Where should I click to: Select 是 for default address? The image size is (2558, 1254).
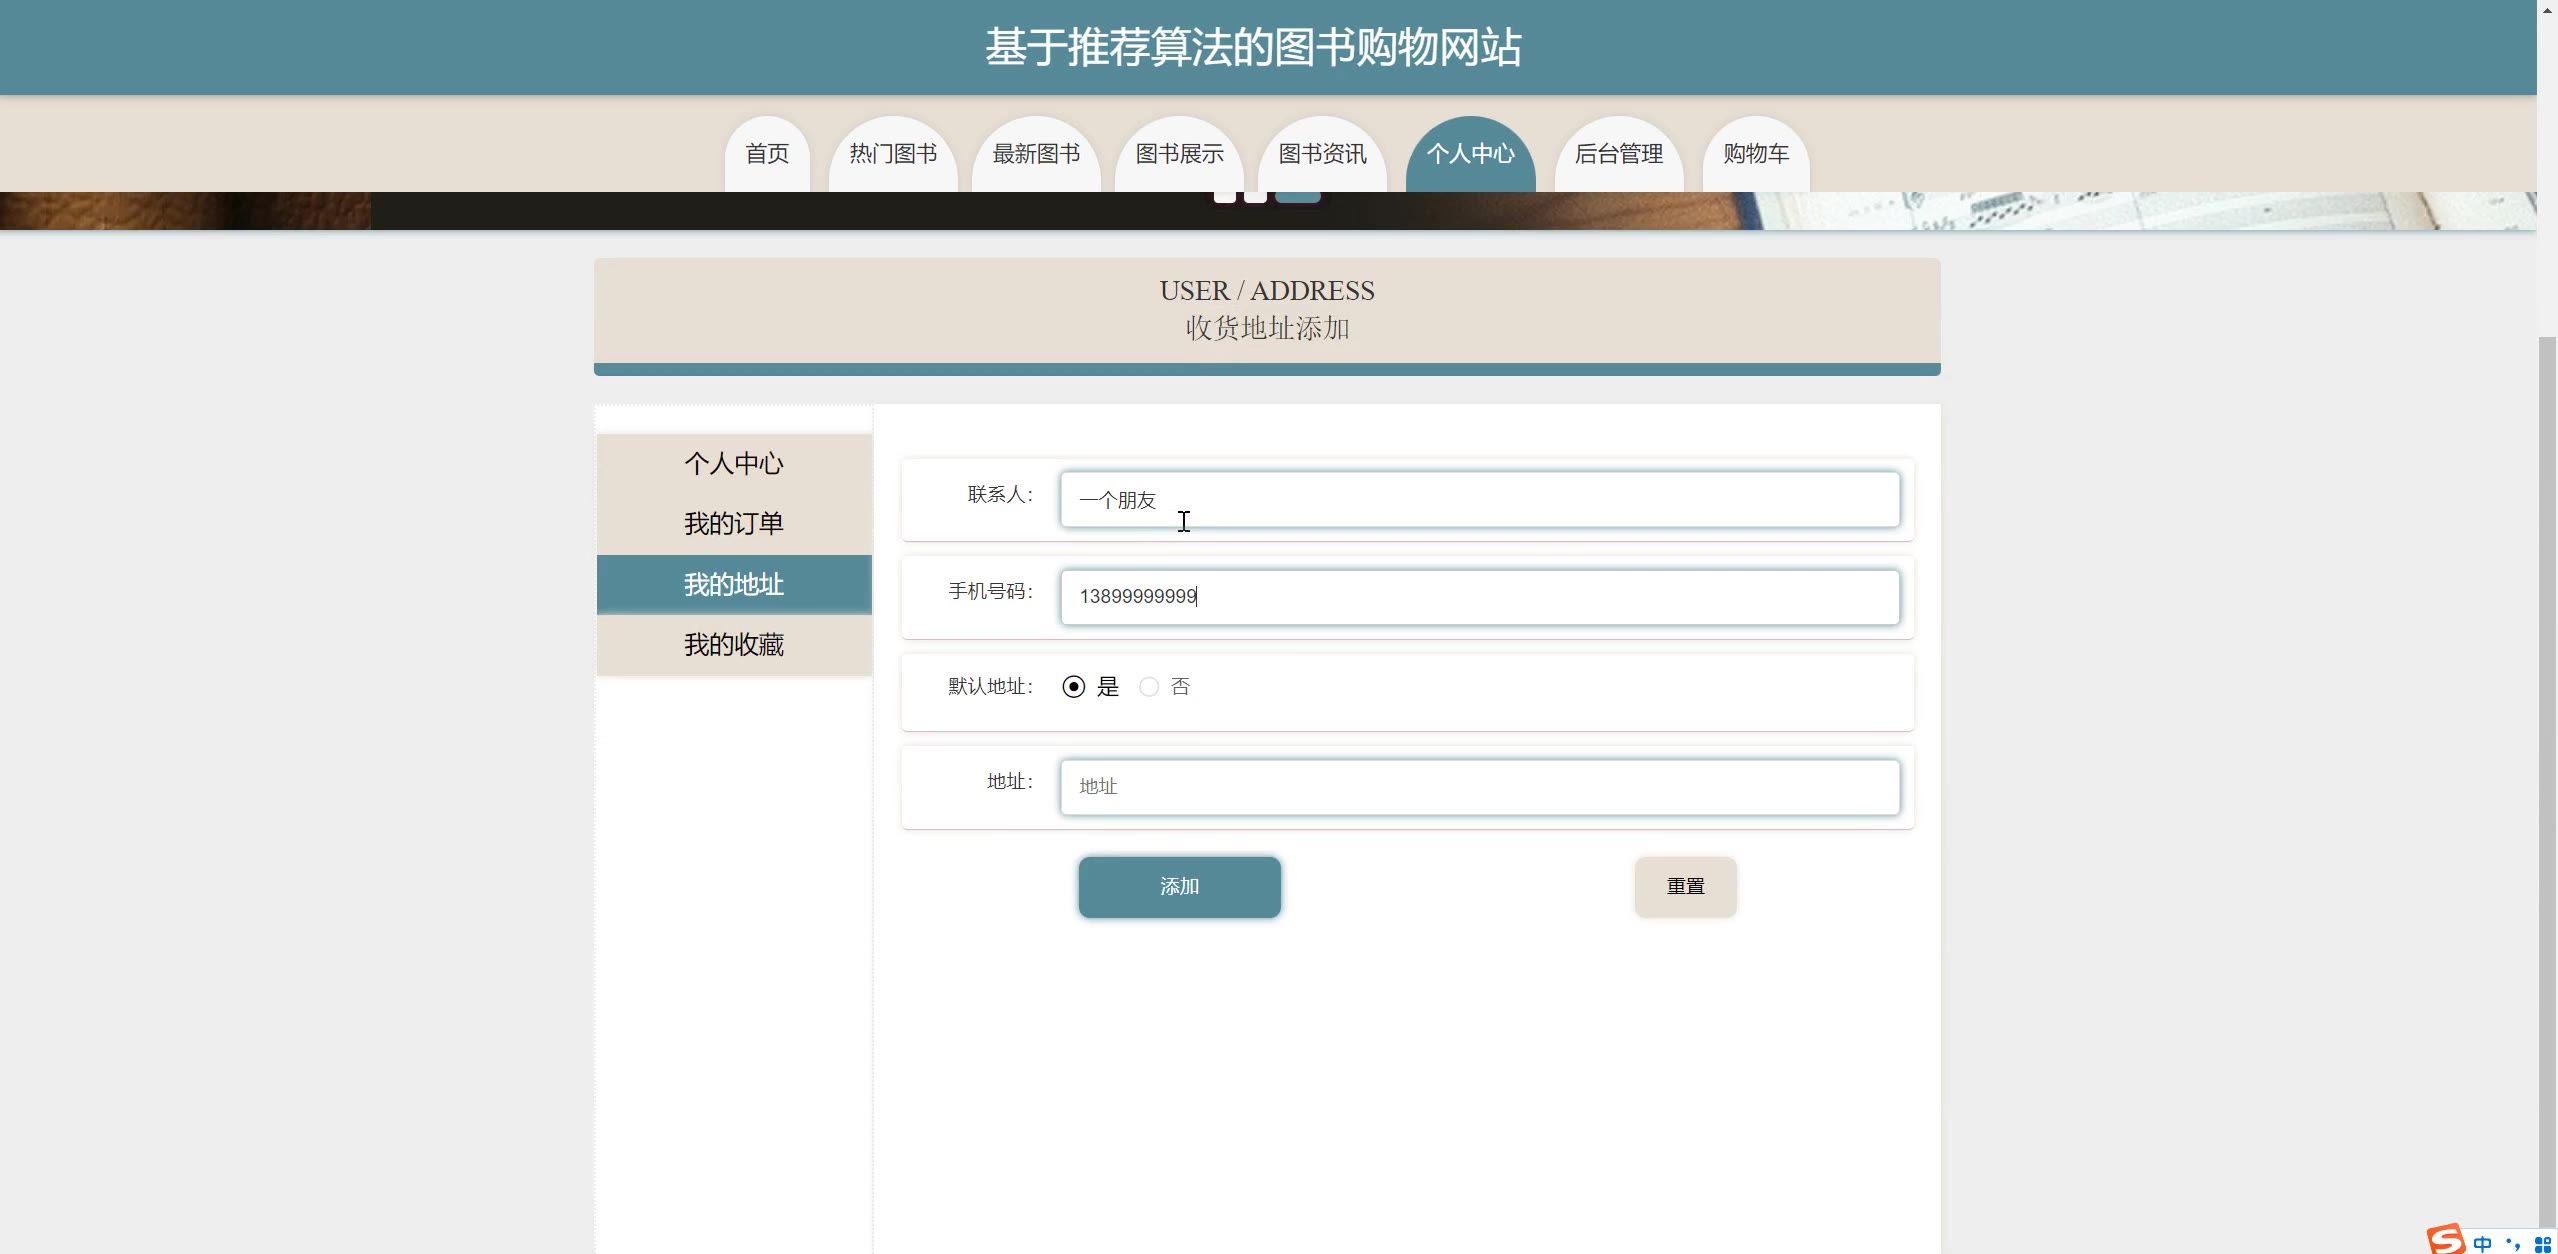click(x=1074, y=687)
